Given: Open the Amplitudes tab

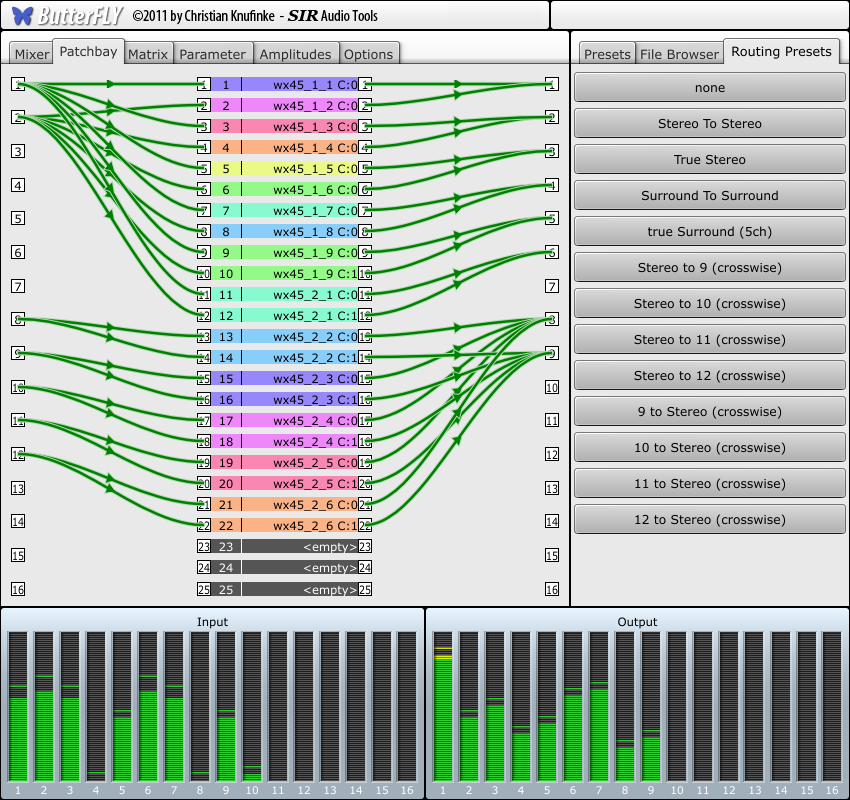Looking at the screenshot, I should point(295,54).
